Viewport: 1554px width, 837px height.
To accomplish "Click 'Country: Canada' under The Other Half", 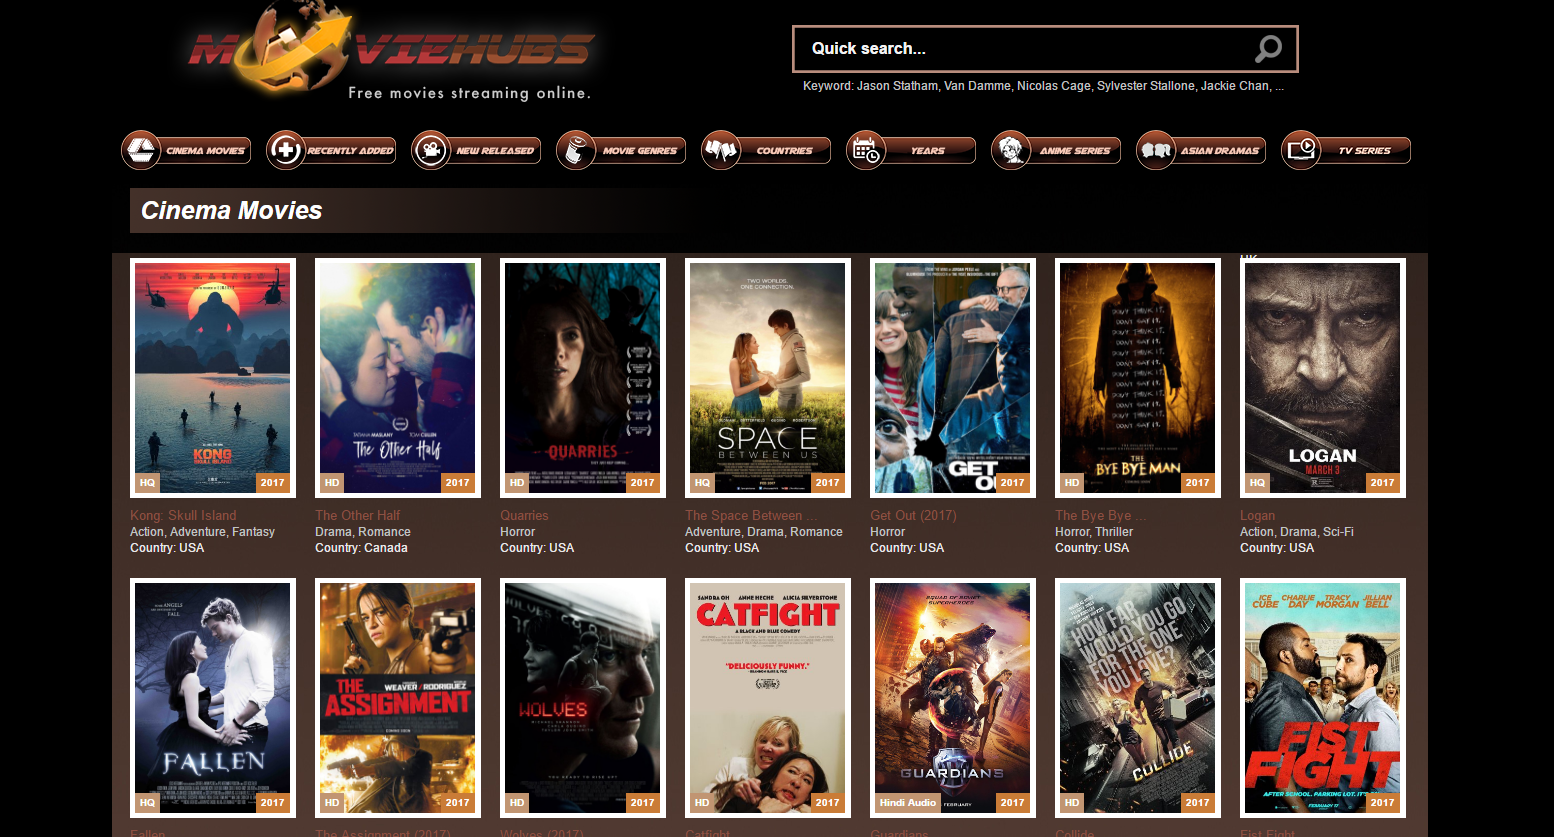I will click(x=361, y=548).
